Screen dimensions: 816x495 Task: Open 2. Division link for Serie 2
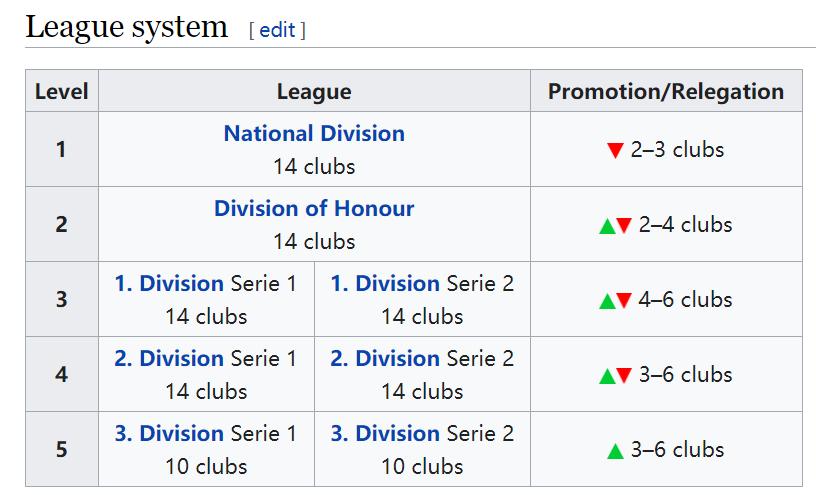[x=385, y=358]
